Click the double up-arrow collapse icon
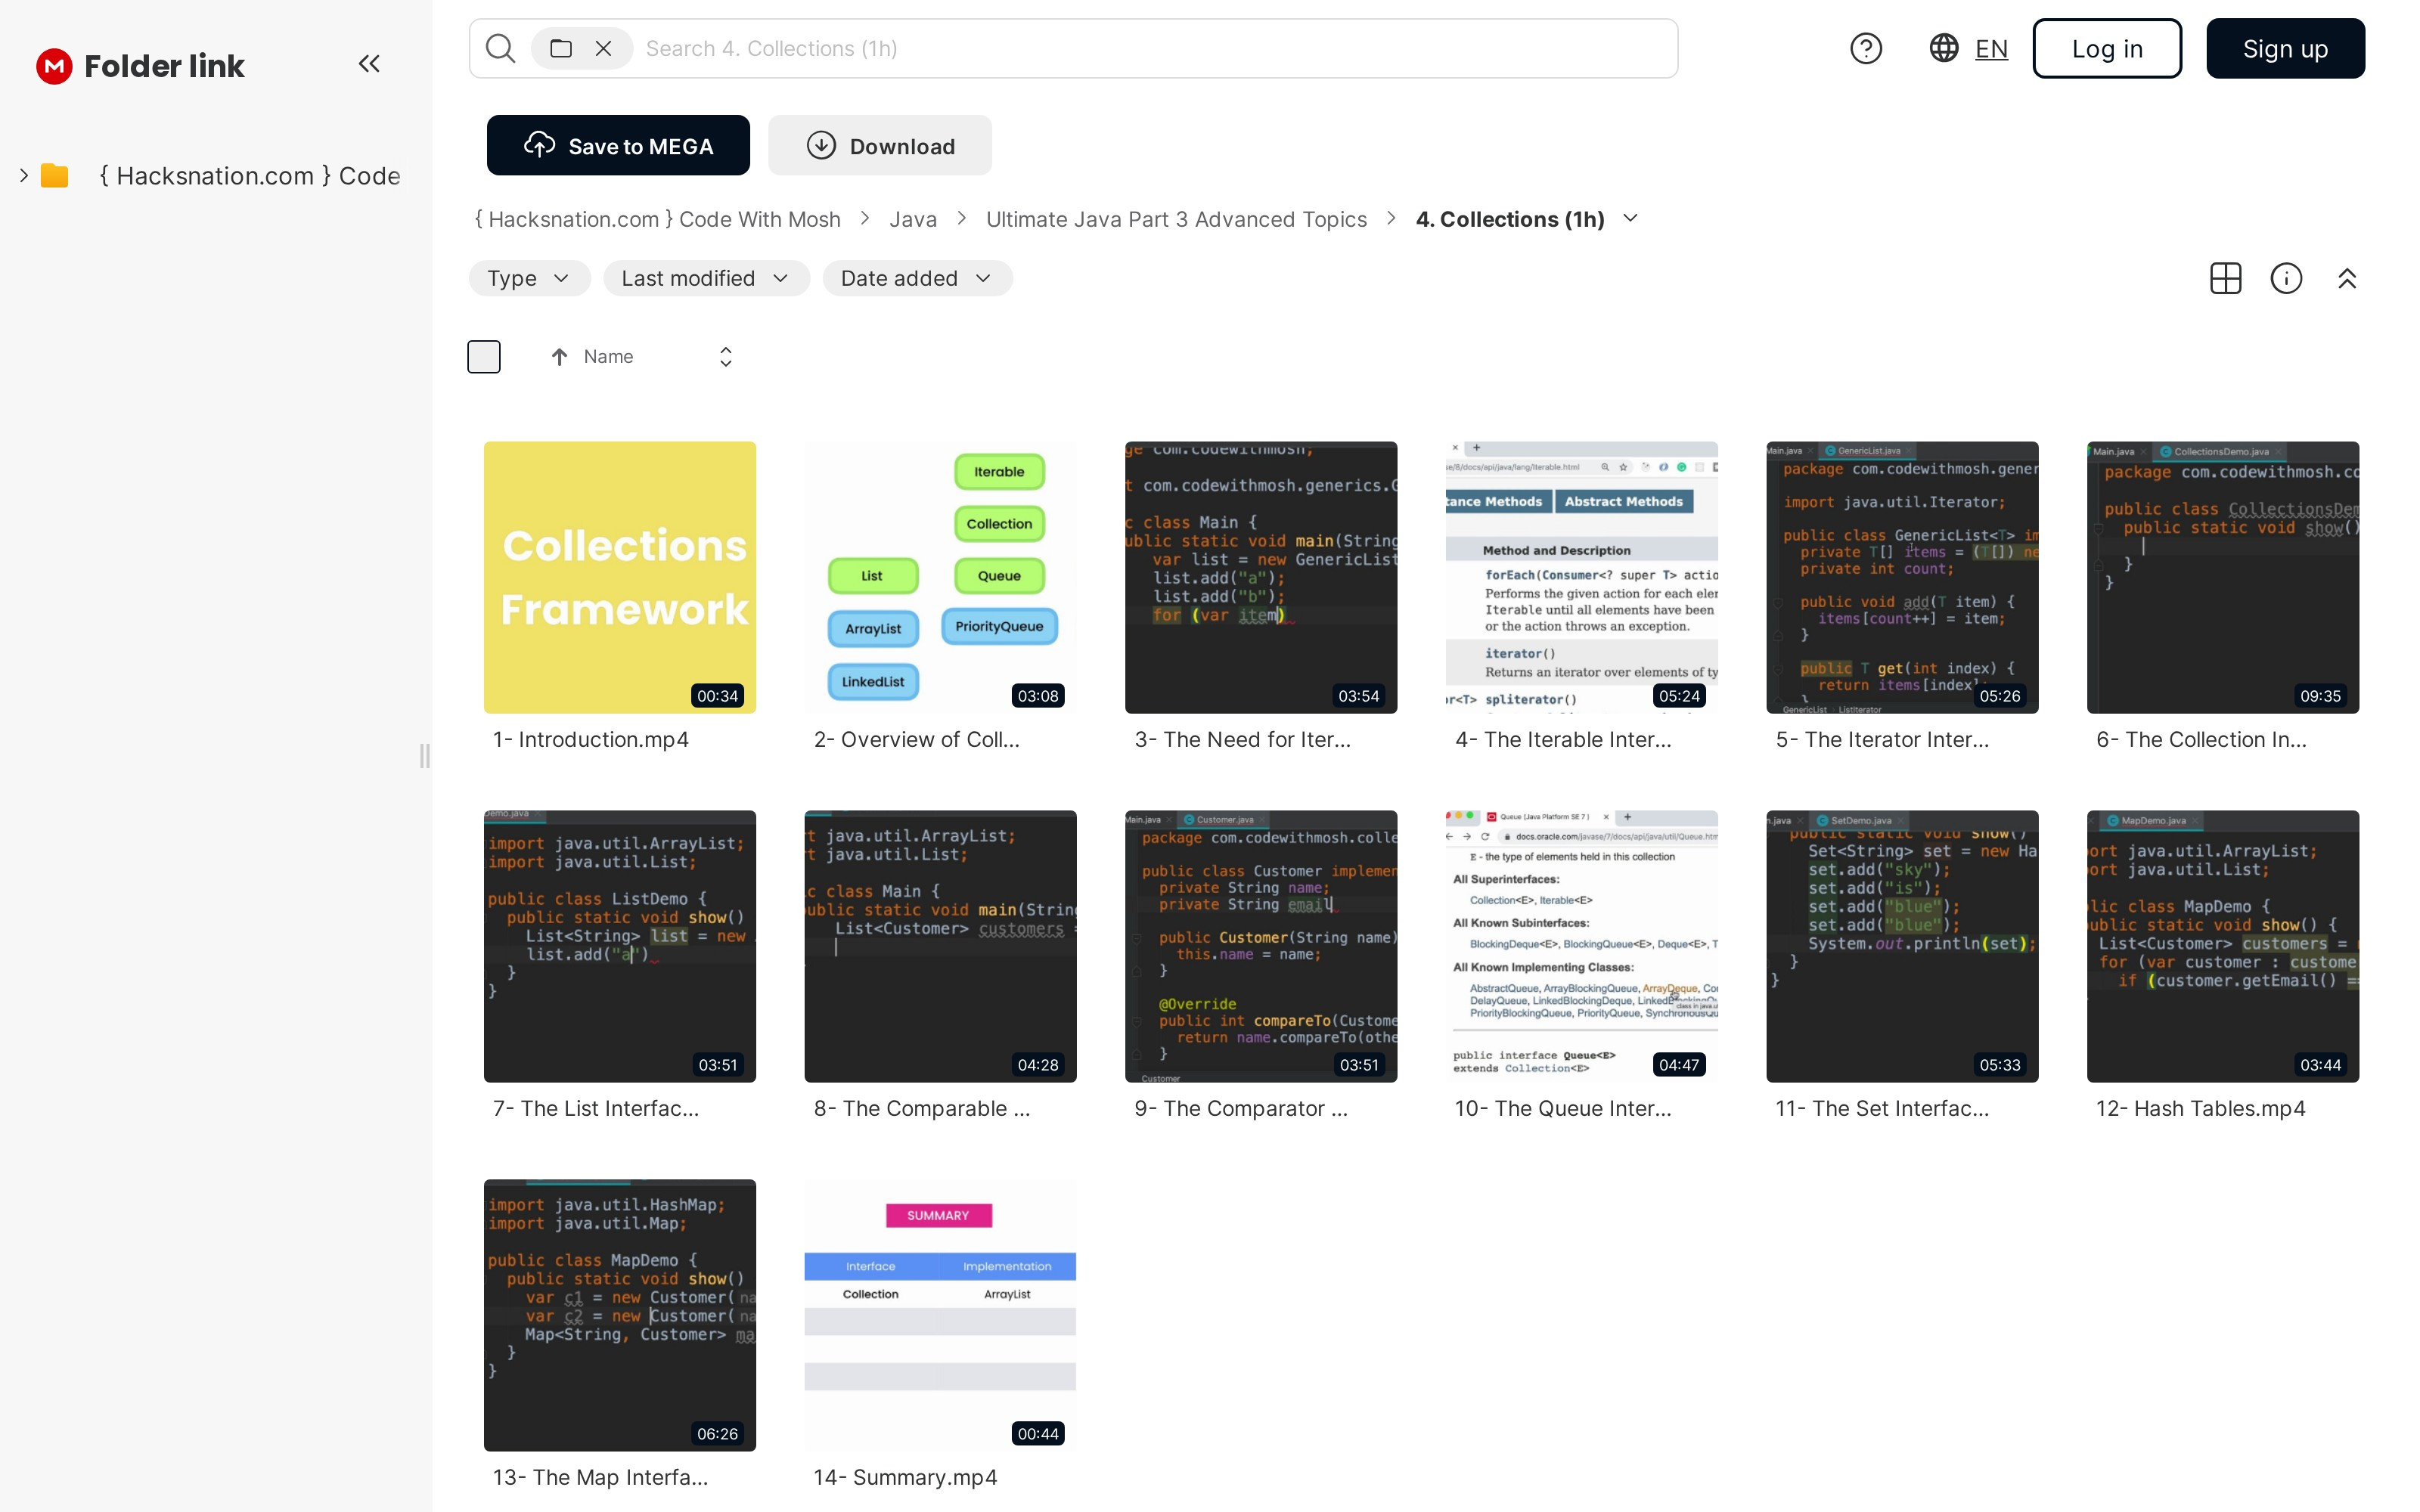2420x1512 pixels. tap(2347, 278)
